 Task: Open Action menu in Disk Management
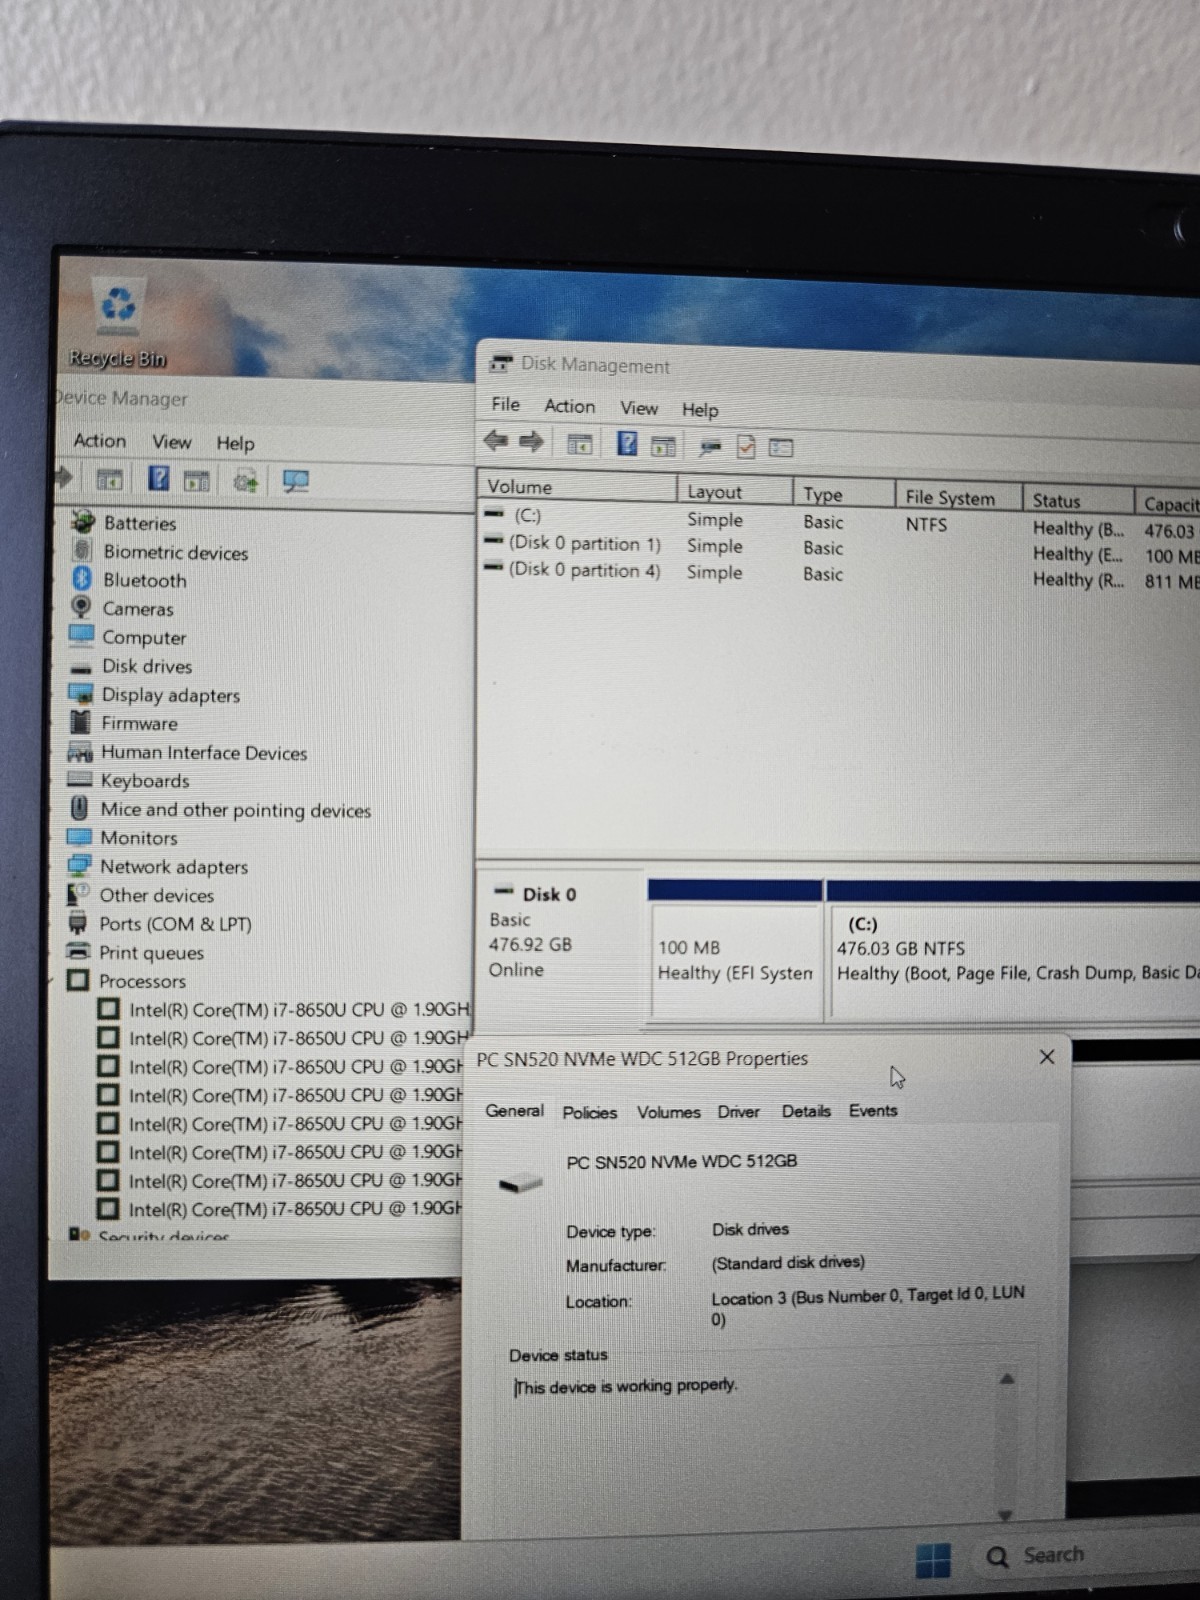(x=569, y=406)
